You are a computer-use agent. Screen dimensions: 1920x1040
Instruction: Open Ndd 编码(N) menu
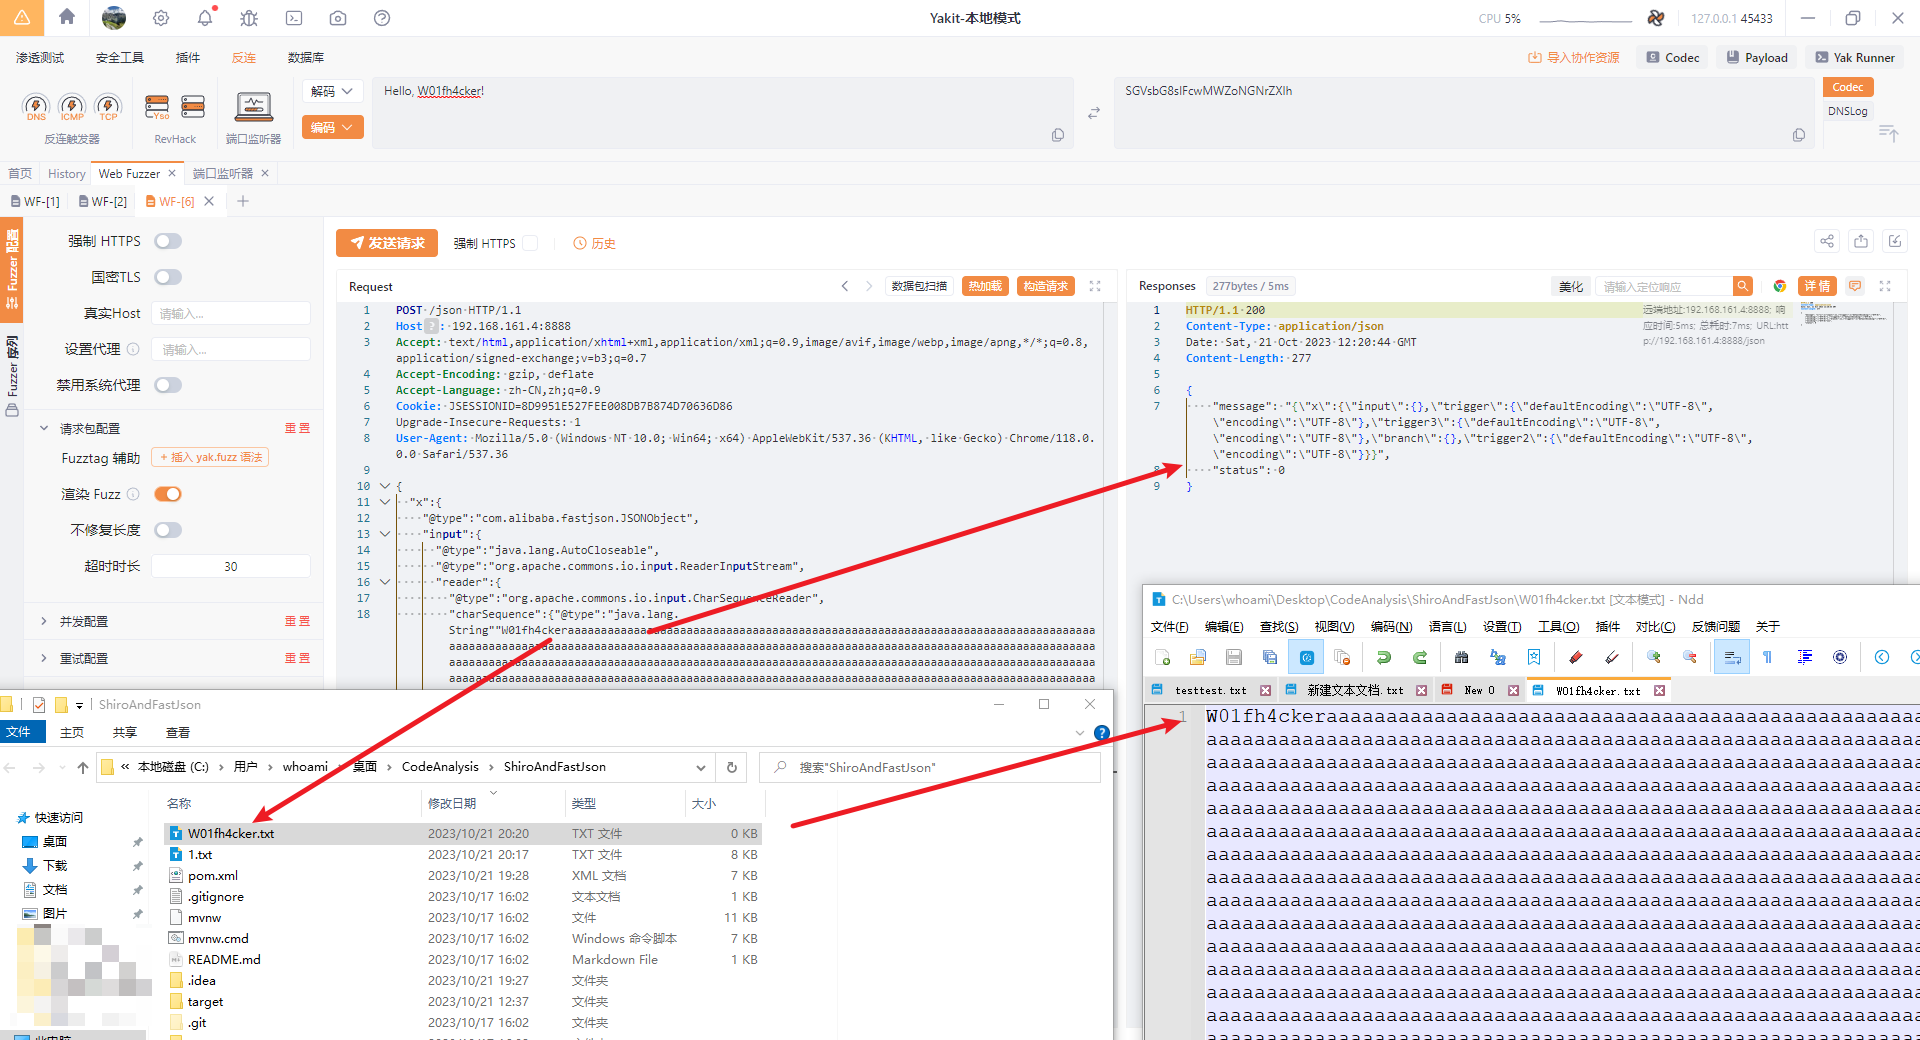[1391, 626]
